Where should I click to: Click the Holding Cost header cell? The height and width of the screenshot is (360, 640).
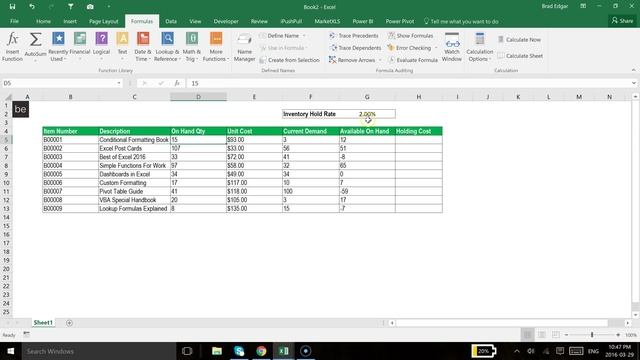419,131
